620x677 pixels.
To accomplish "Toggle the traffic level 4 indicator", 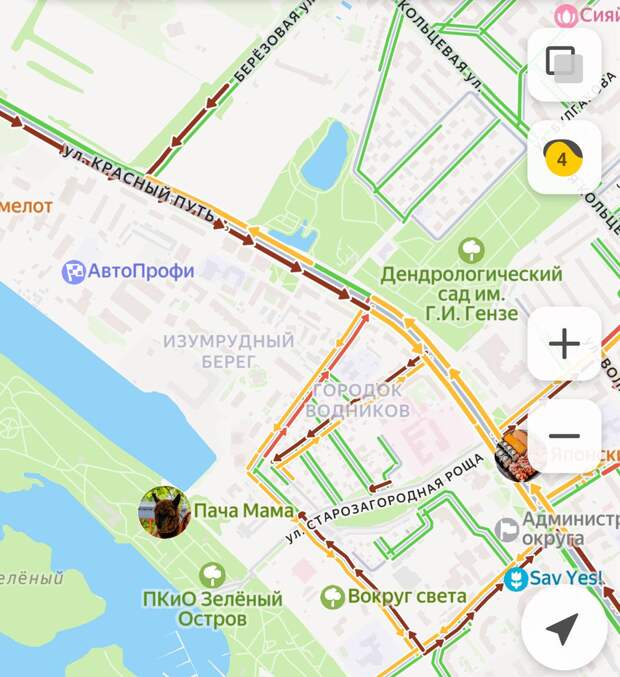I will tap(564, 157).
